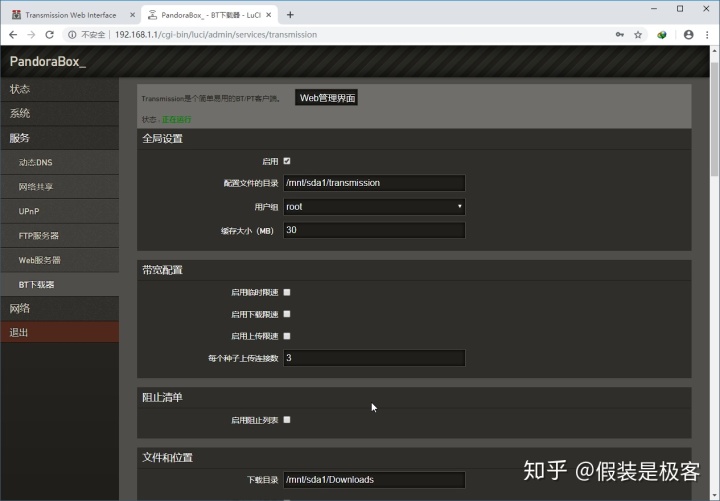The width and height of the screenshot is (720, 501).
Task: Bookmark this page with the star icon
Action: tap(638, 34)
